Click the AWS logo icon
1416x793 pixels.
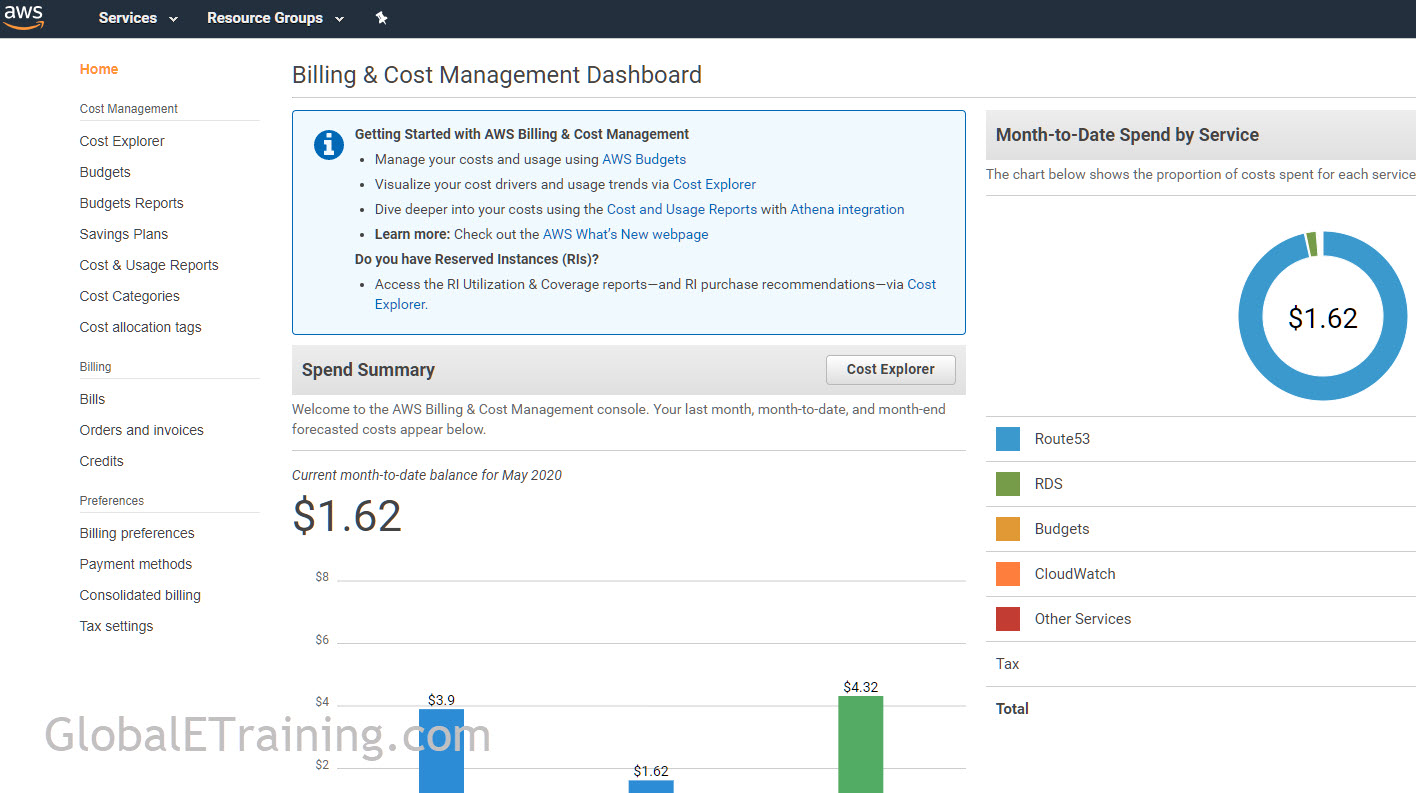click(24, 17)
